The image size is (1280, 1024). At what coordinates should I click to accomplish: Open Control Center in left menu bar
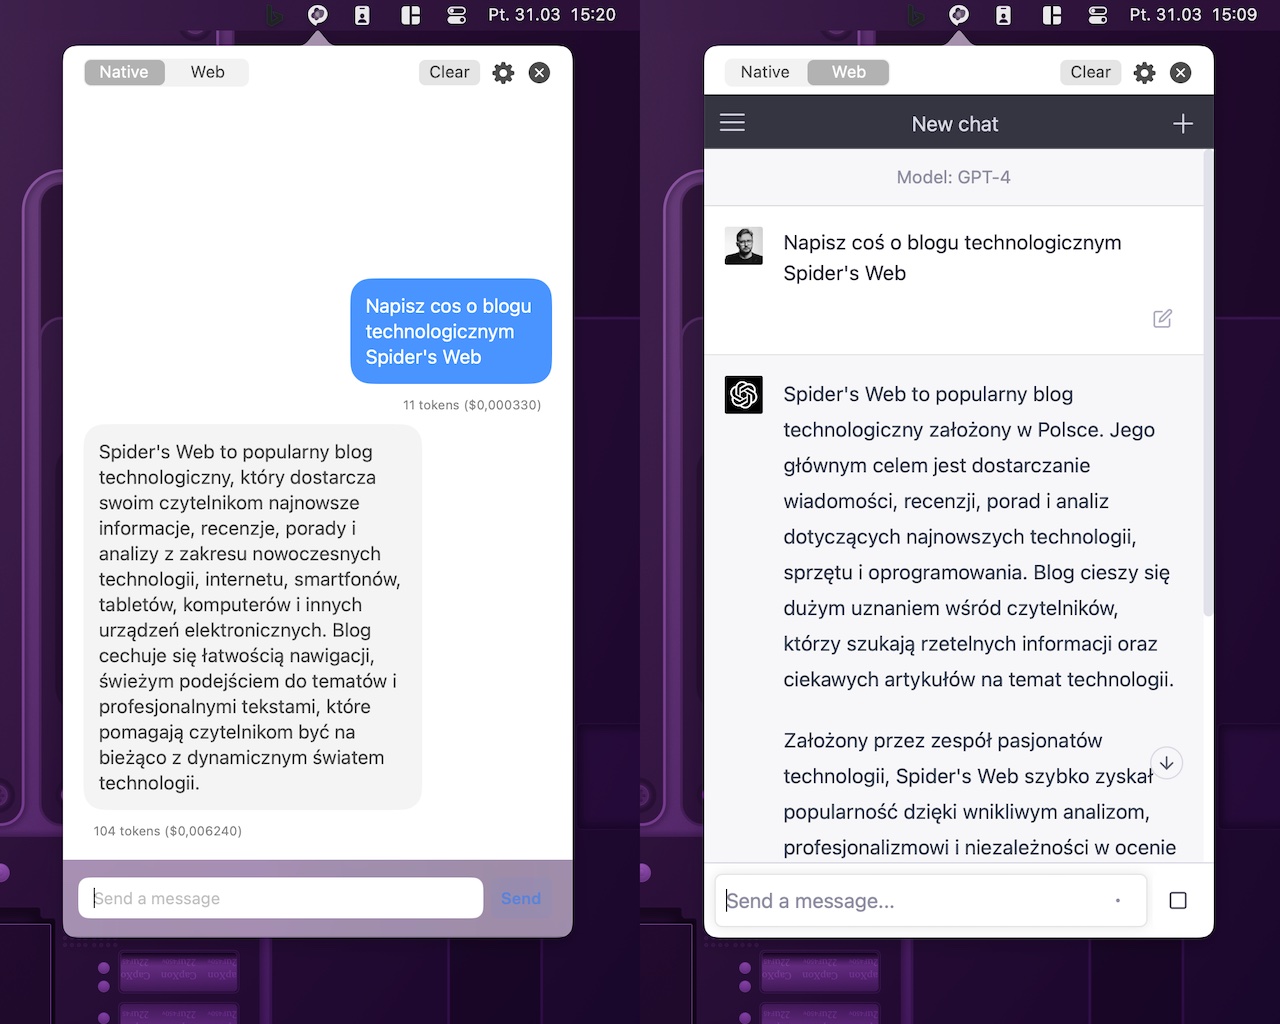457,15
